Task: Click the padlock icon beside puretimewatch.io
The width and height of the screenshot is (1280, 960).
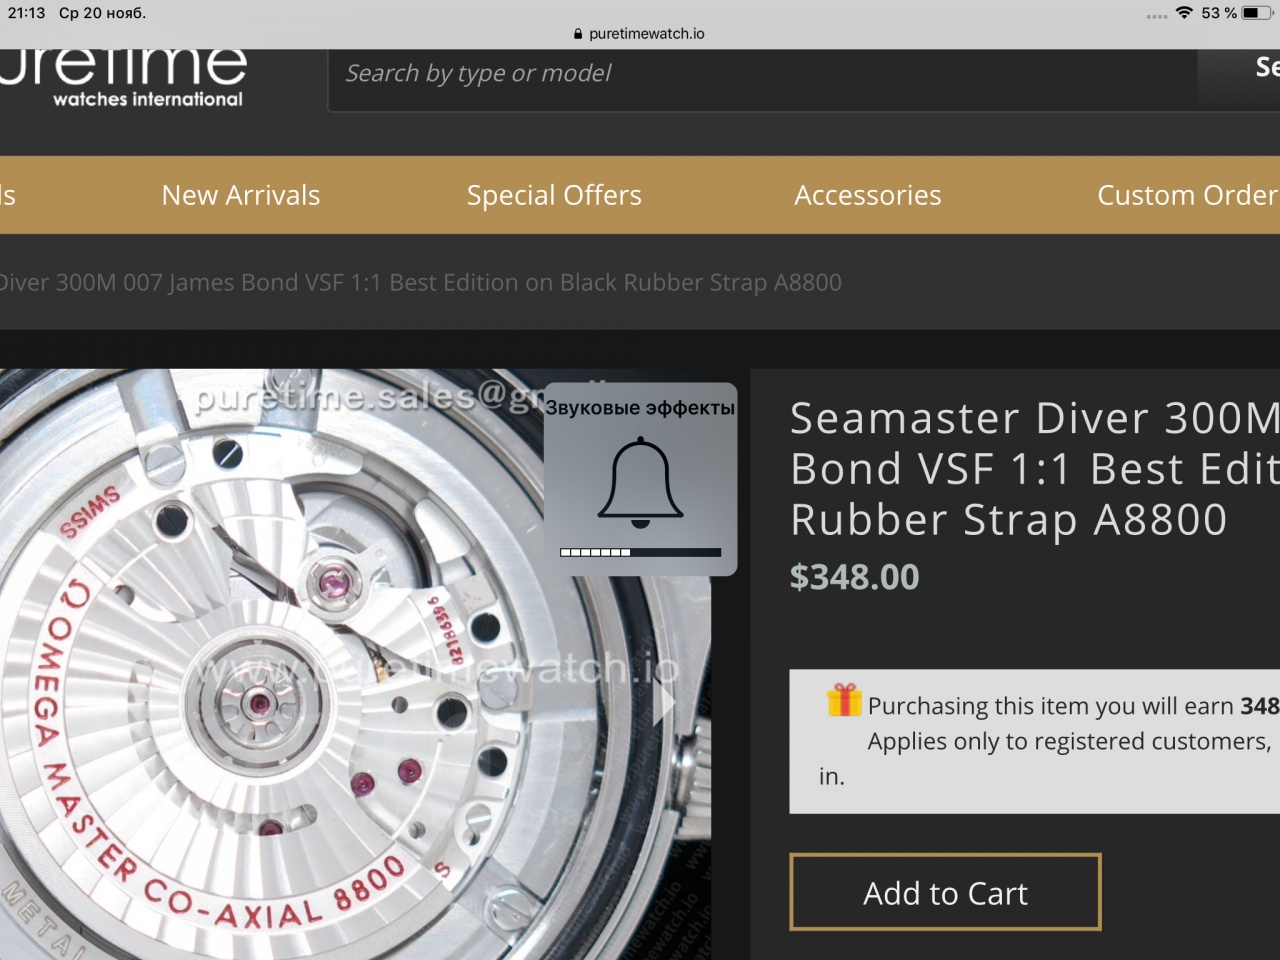Action: [x=578, y=34]
